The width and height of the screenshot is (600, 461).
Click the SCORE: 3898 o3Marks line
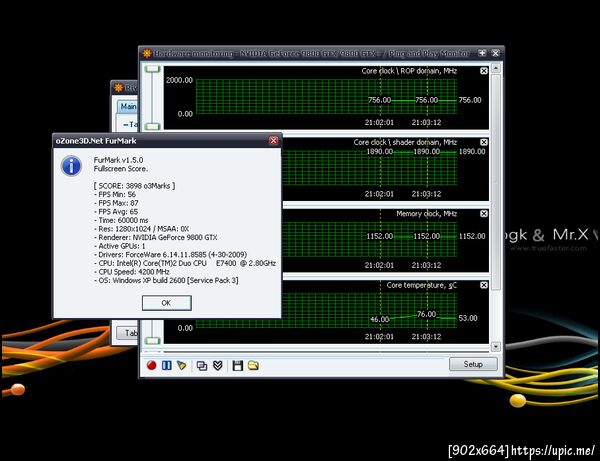click(134, 186)
